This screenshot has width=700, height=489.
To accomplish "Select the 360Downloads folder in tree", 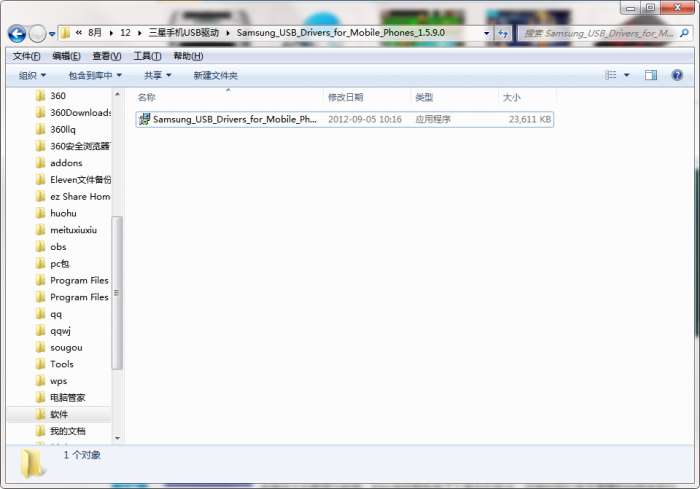I will pos(73,113).
